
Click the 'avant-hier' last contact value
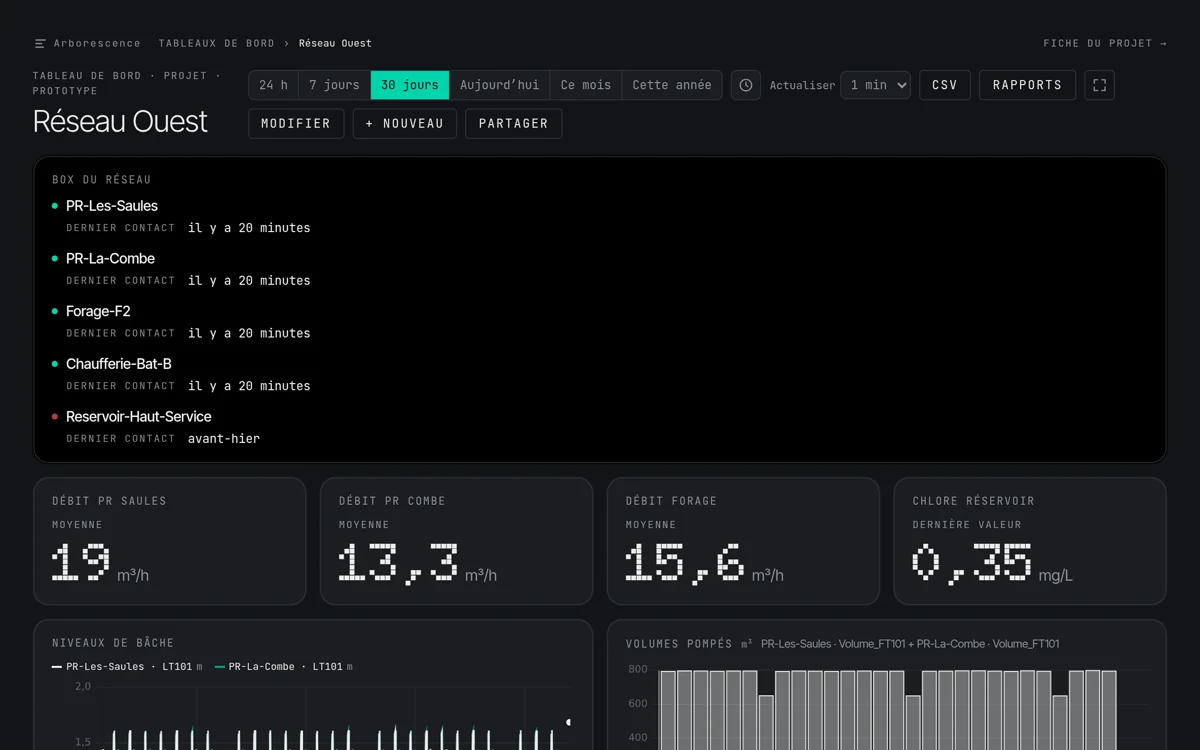[224, 439]
